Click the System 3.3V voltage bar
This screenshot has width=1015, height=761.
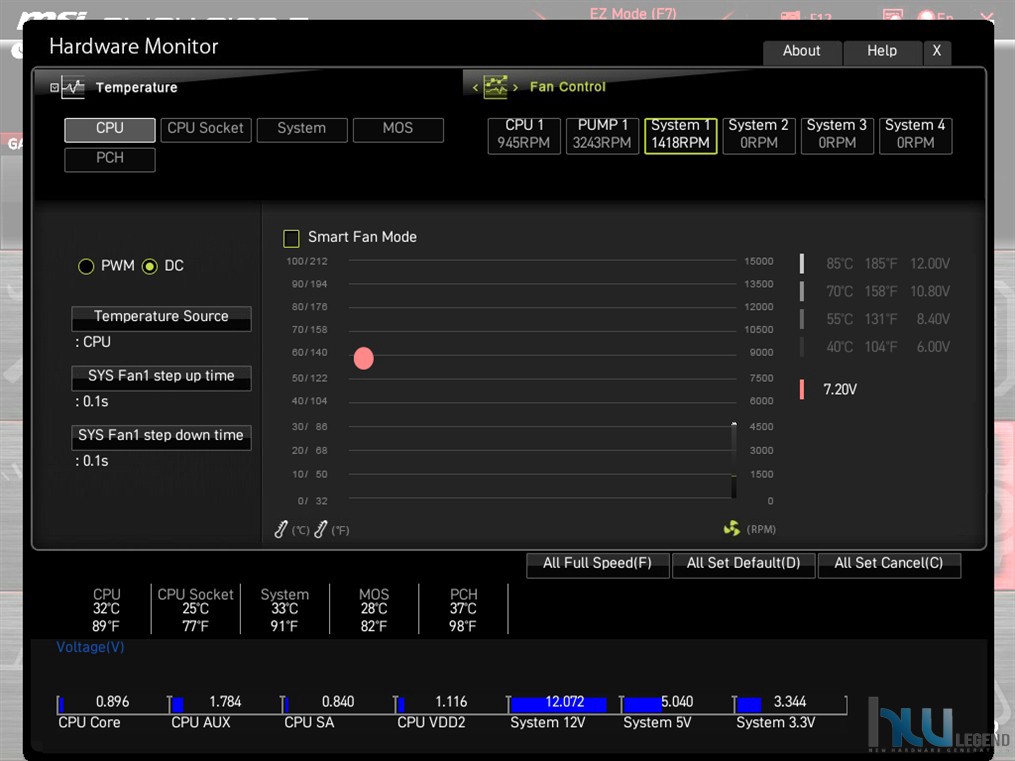click(x=749, y=704)
